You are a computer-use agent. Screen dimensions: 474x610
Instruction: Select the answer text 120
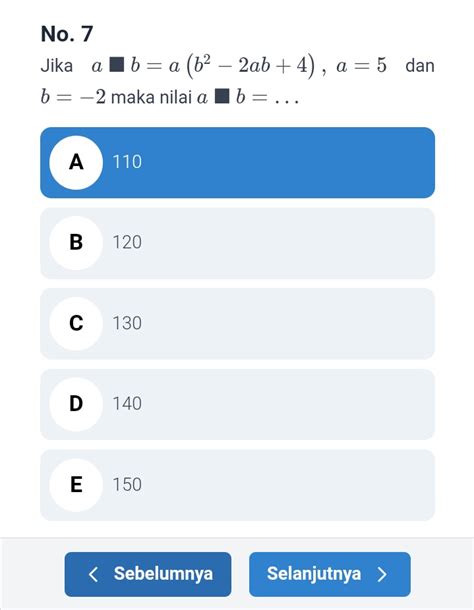127,242
